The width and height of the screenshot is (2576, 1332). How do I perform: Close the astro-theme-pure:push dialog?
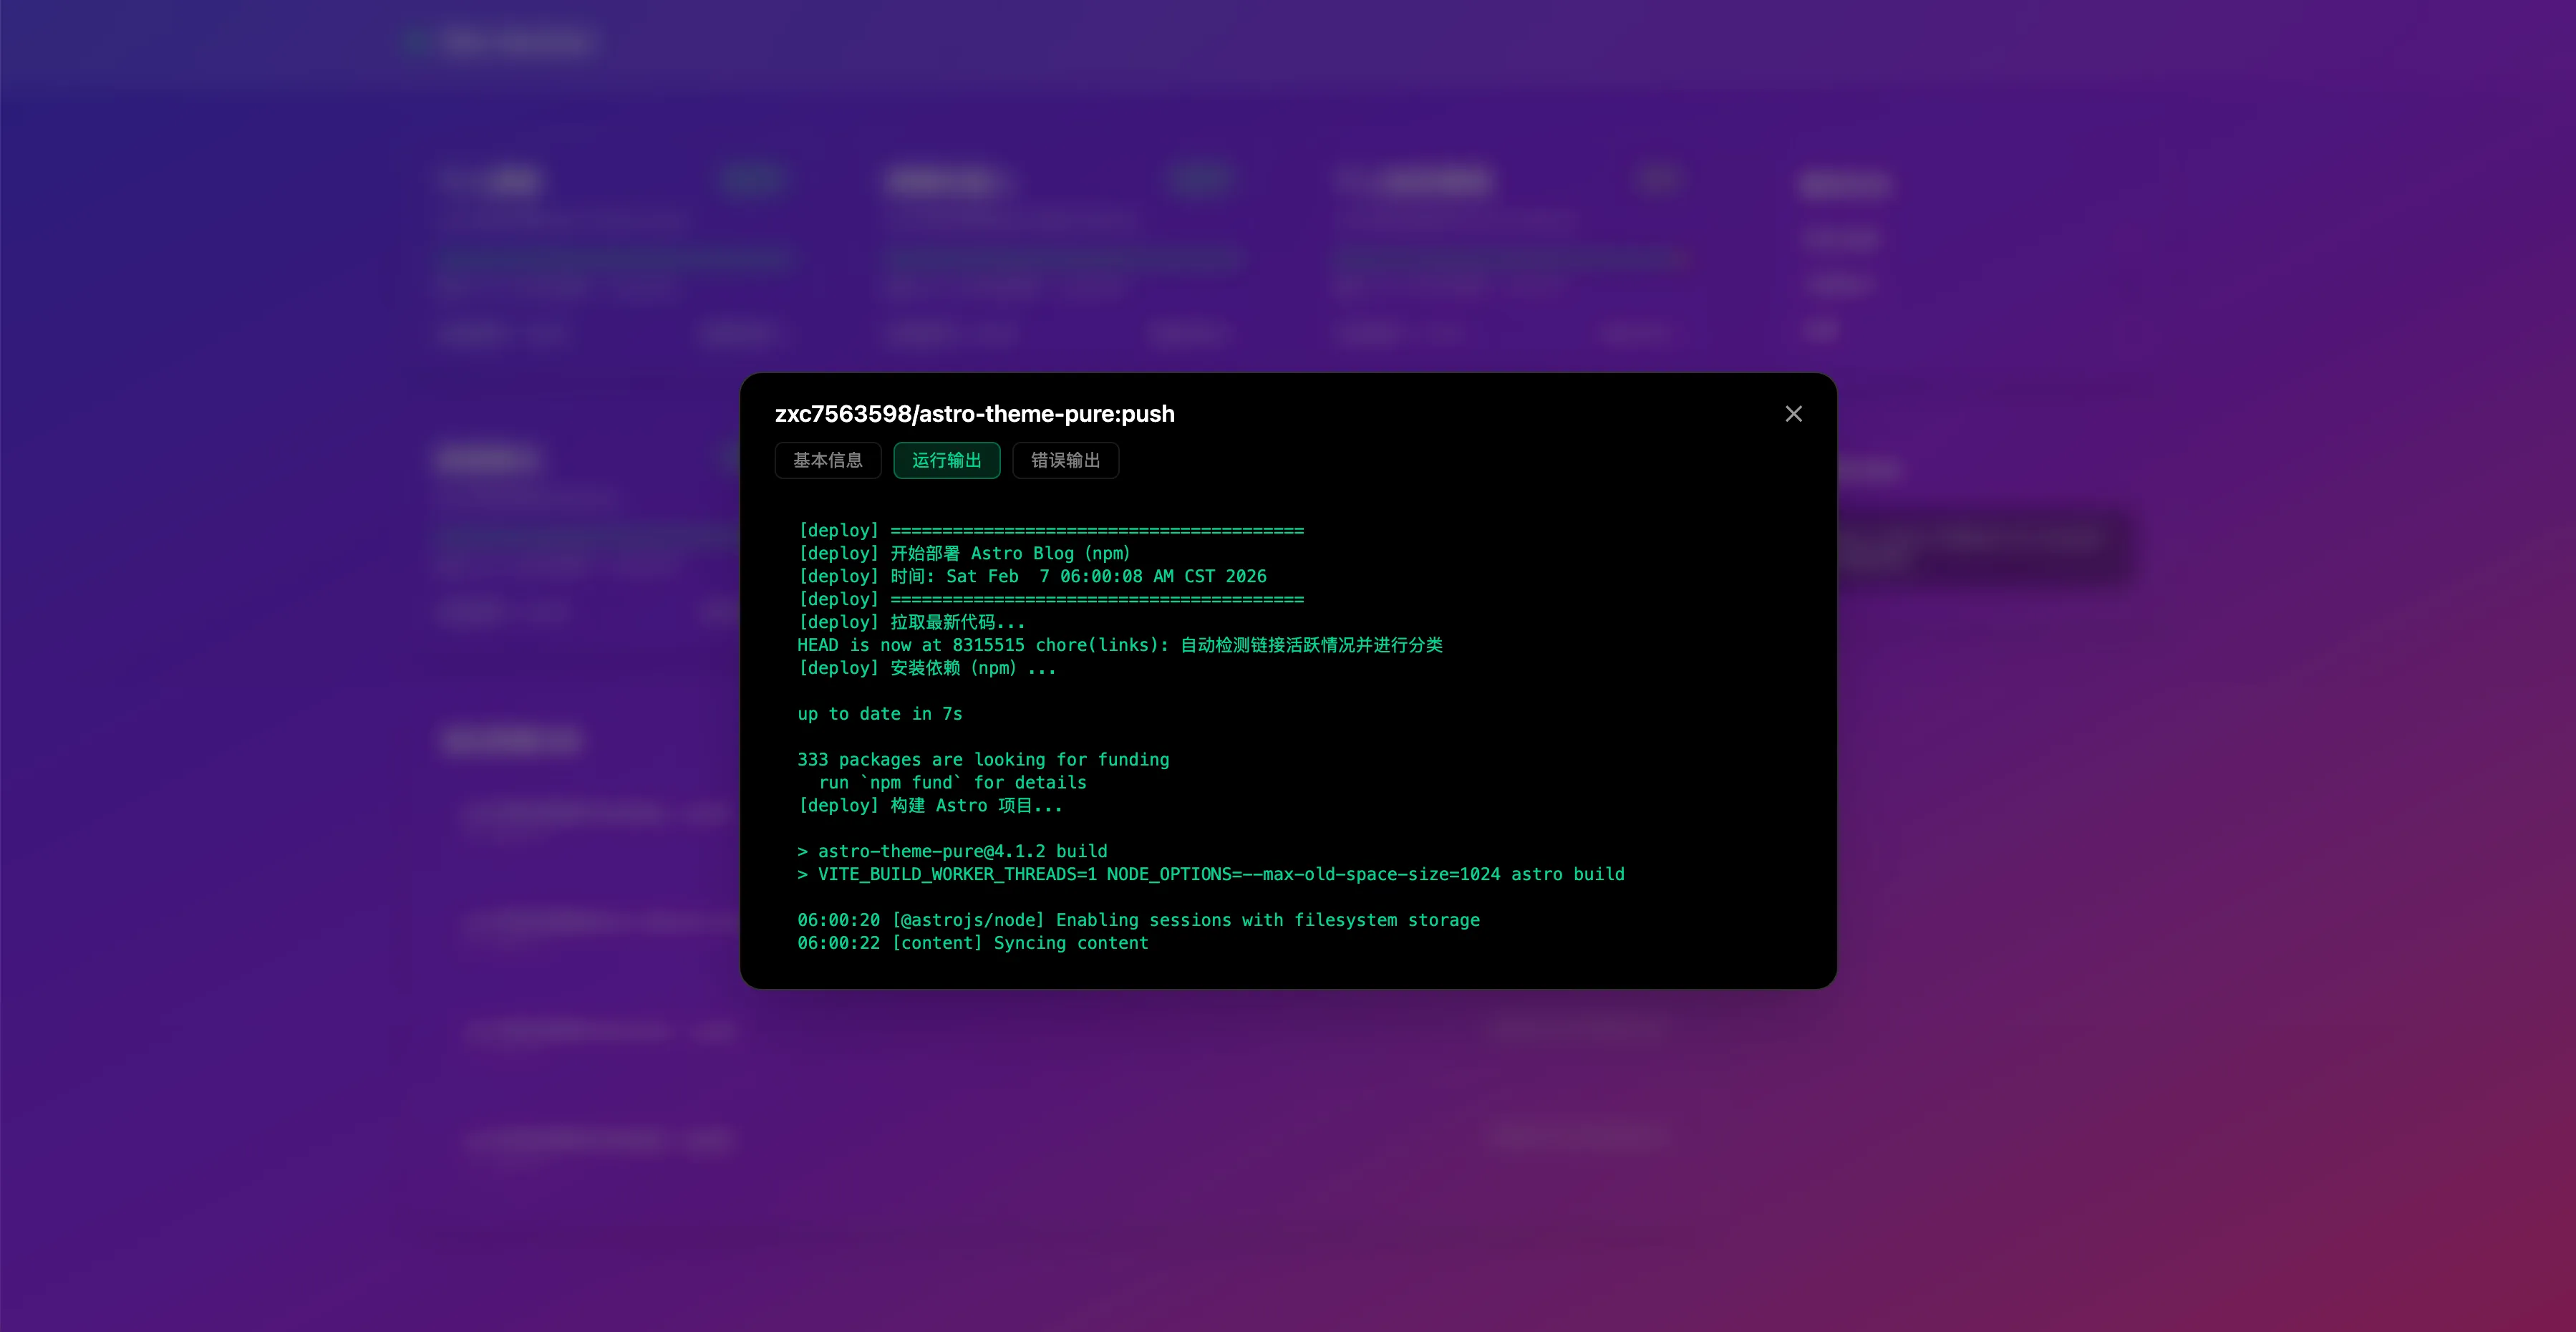[x=1793, y=414]
